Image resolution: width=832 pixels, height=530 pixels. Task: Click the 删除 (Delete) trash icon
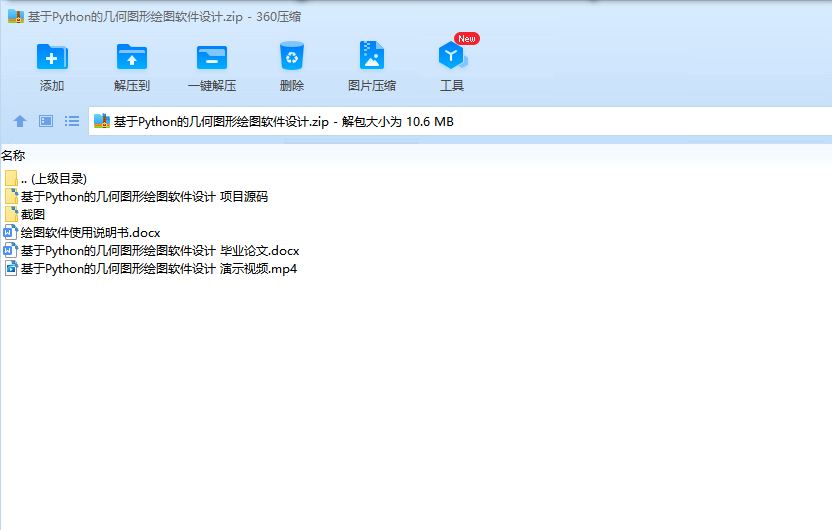click(x=292, y=56)
